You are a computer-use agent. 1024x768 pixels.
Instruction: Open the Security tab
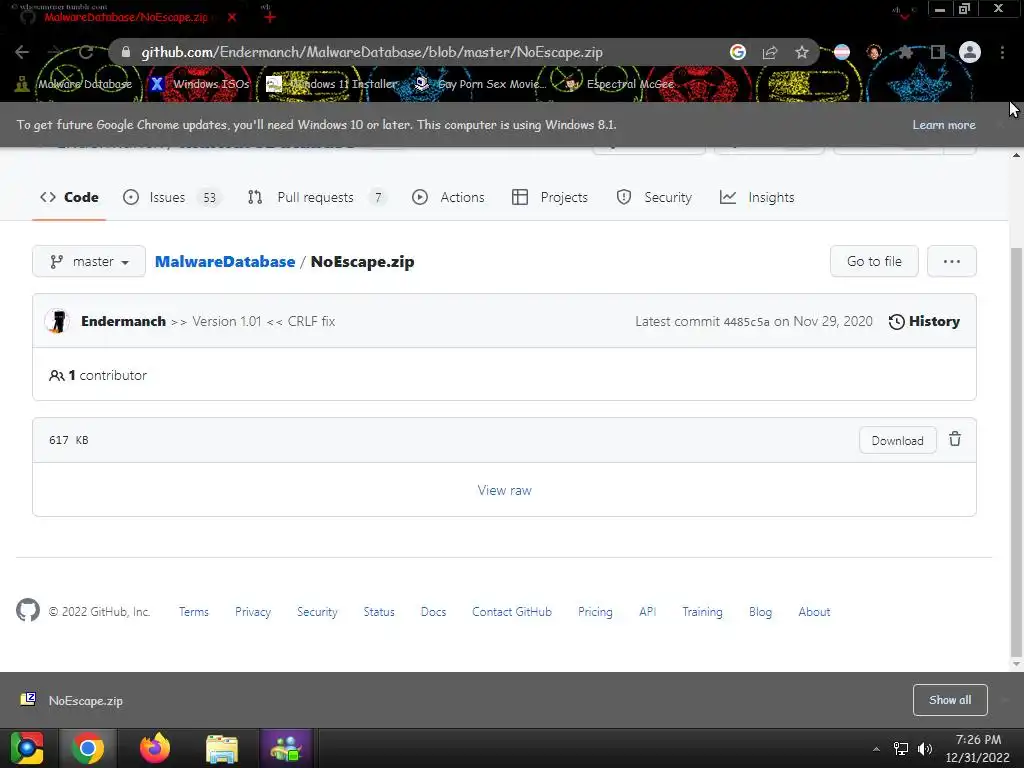coord(654,197)
